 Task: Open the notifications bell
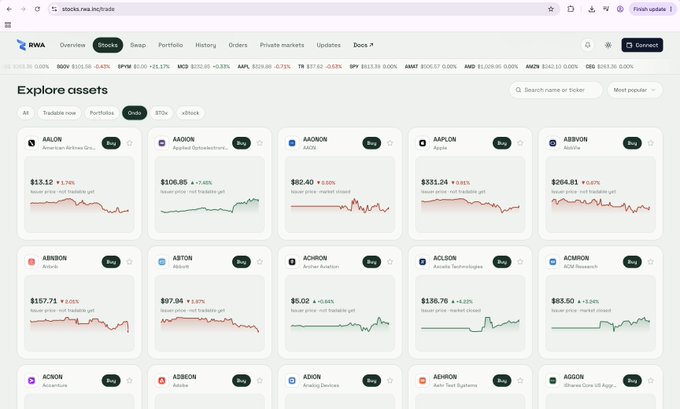click(587, 45)
